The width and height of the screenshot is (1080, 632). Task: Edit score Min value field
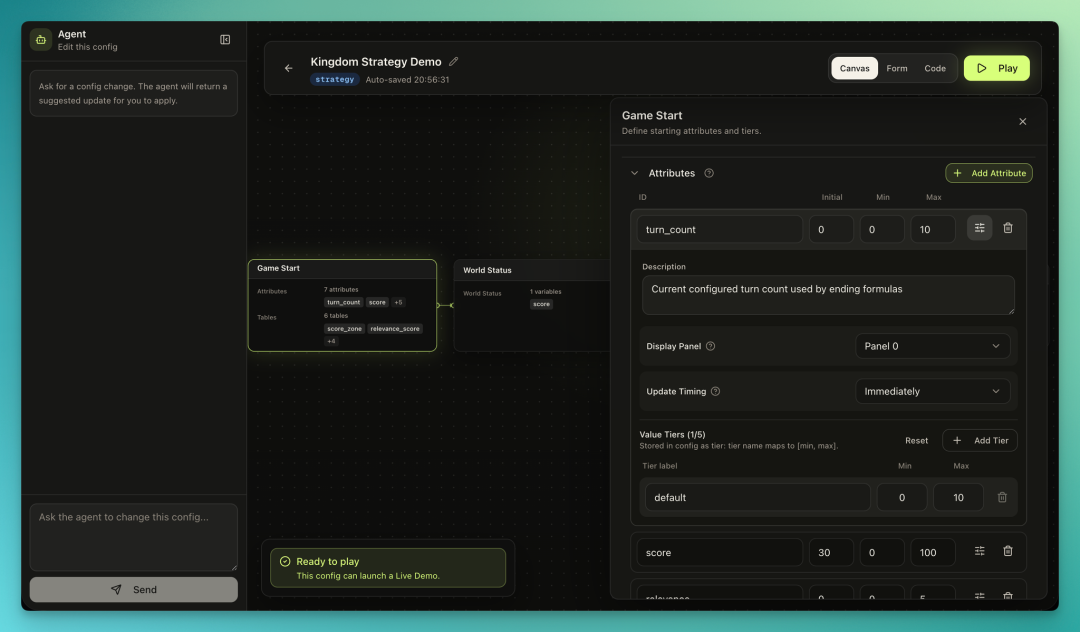click(882, 552)
